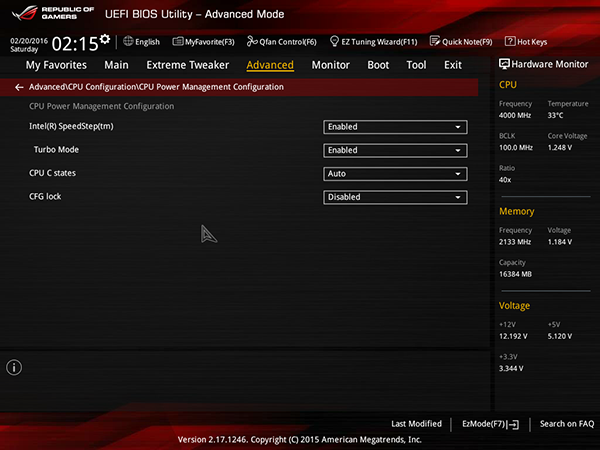
Task: Switch to the Tool tab
Action: pos(416,65)
